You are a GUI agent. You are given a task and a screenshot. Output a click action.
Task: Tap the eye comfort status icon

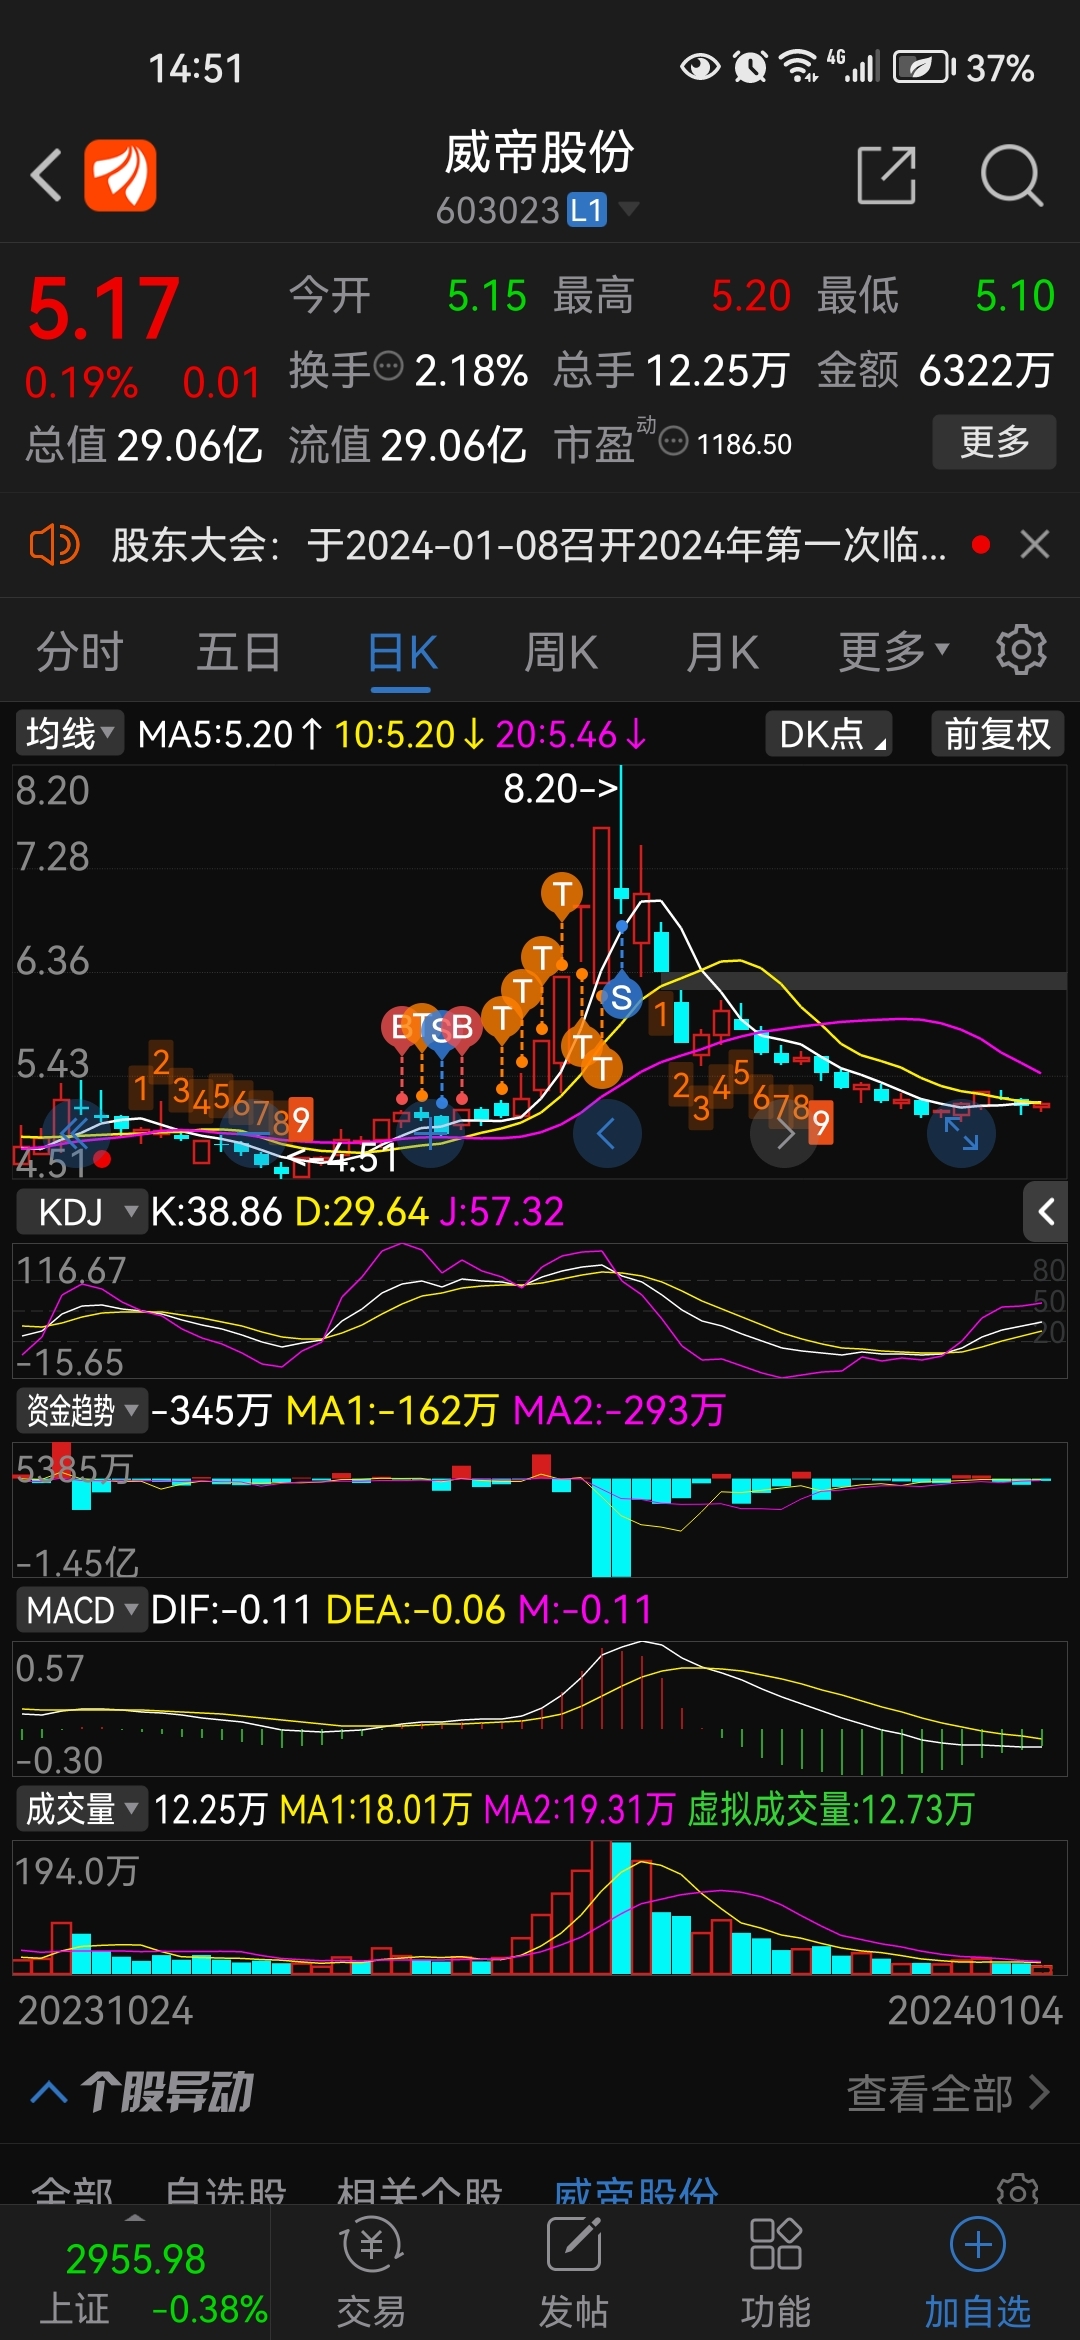700,67
